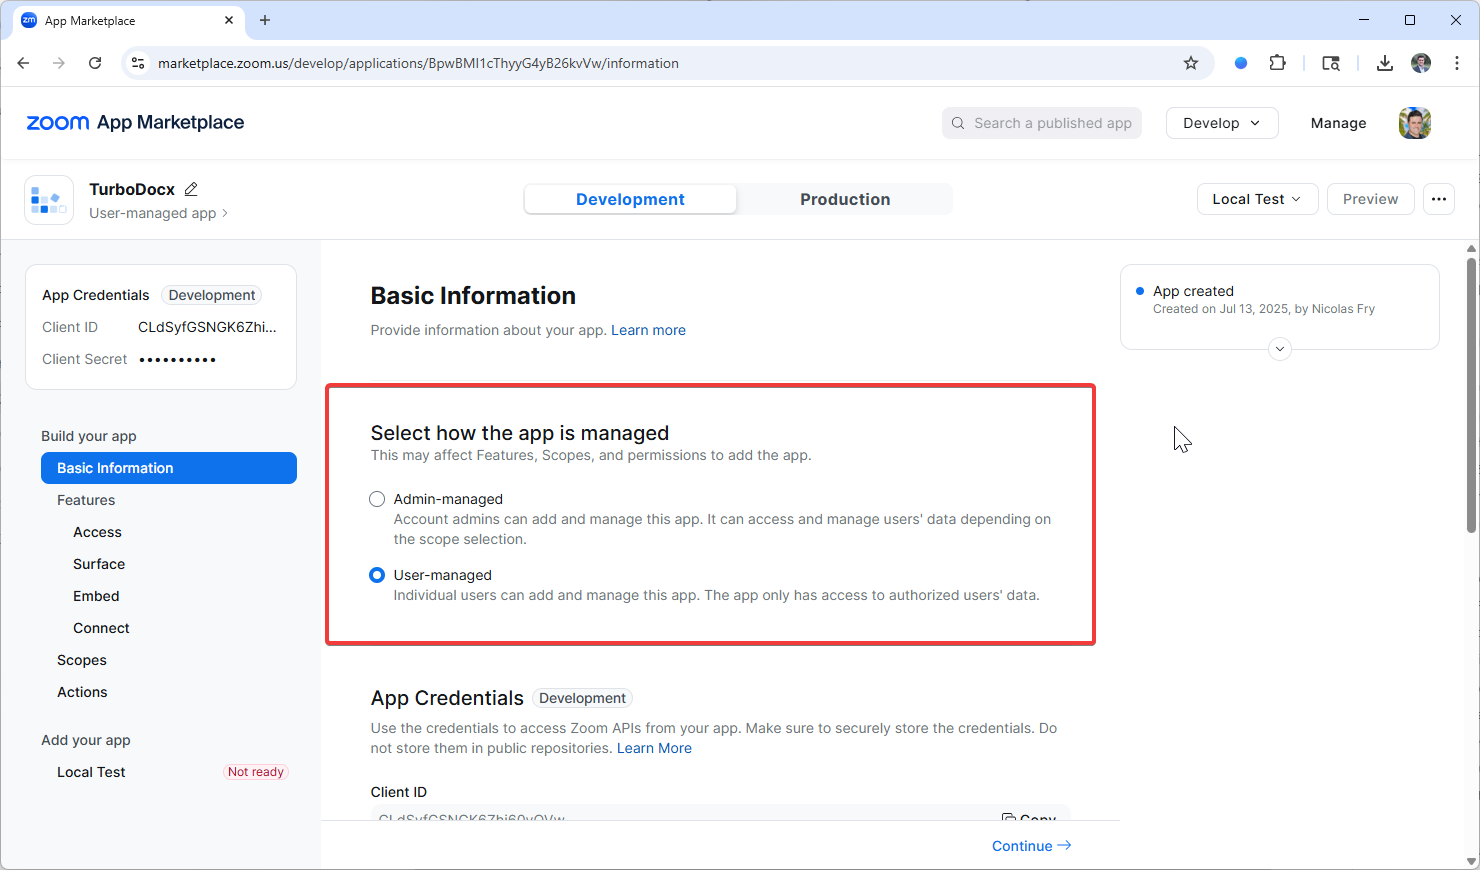The width and height of the screenshot is (1480, 870).
Task: Click the Development badge beside App Credentials heading
Action: (582, 698)
